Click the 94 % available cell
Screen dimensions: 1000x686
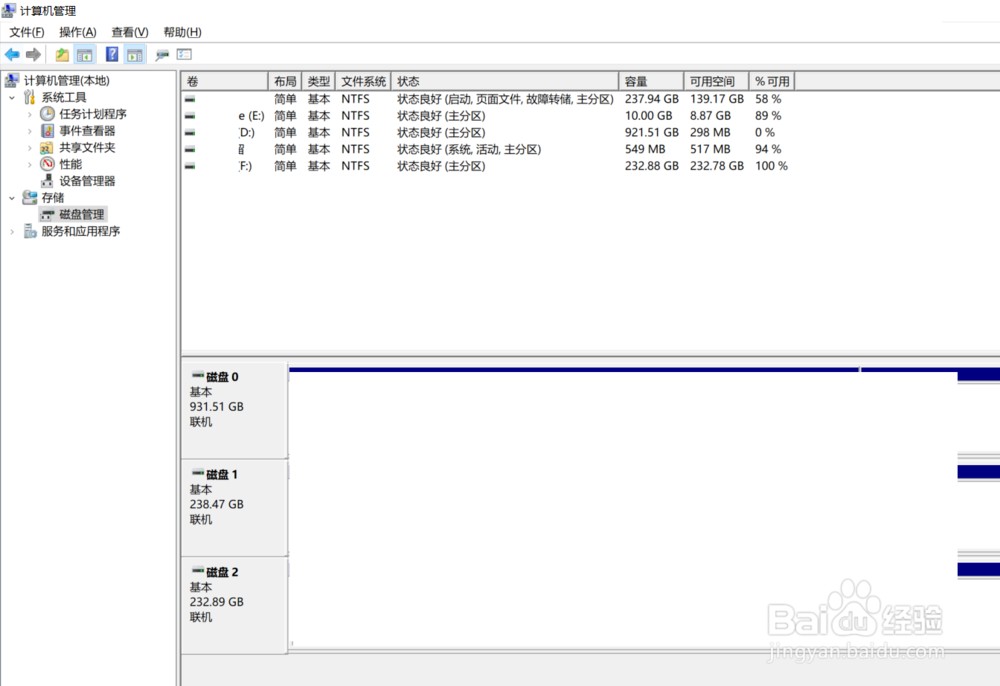coord(768,149)
